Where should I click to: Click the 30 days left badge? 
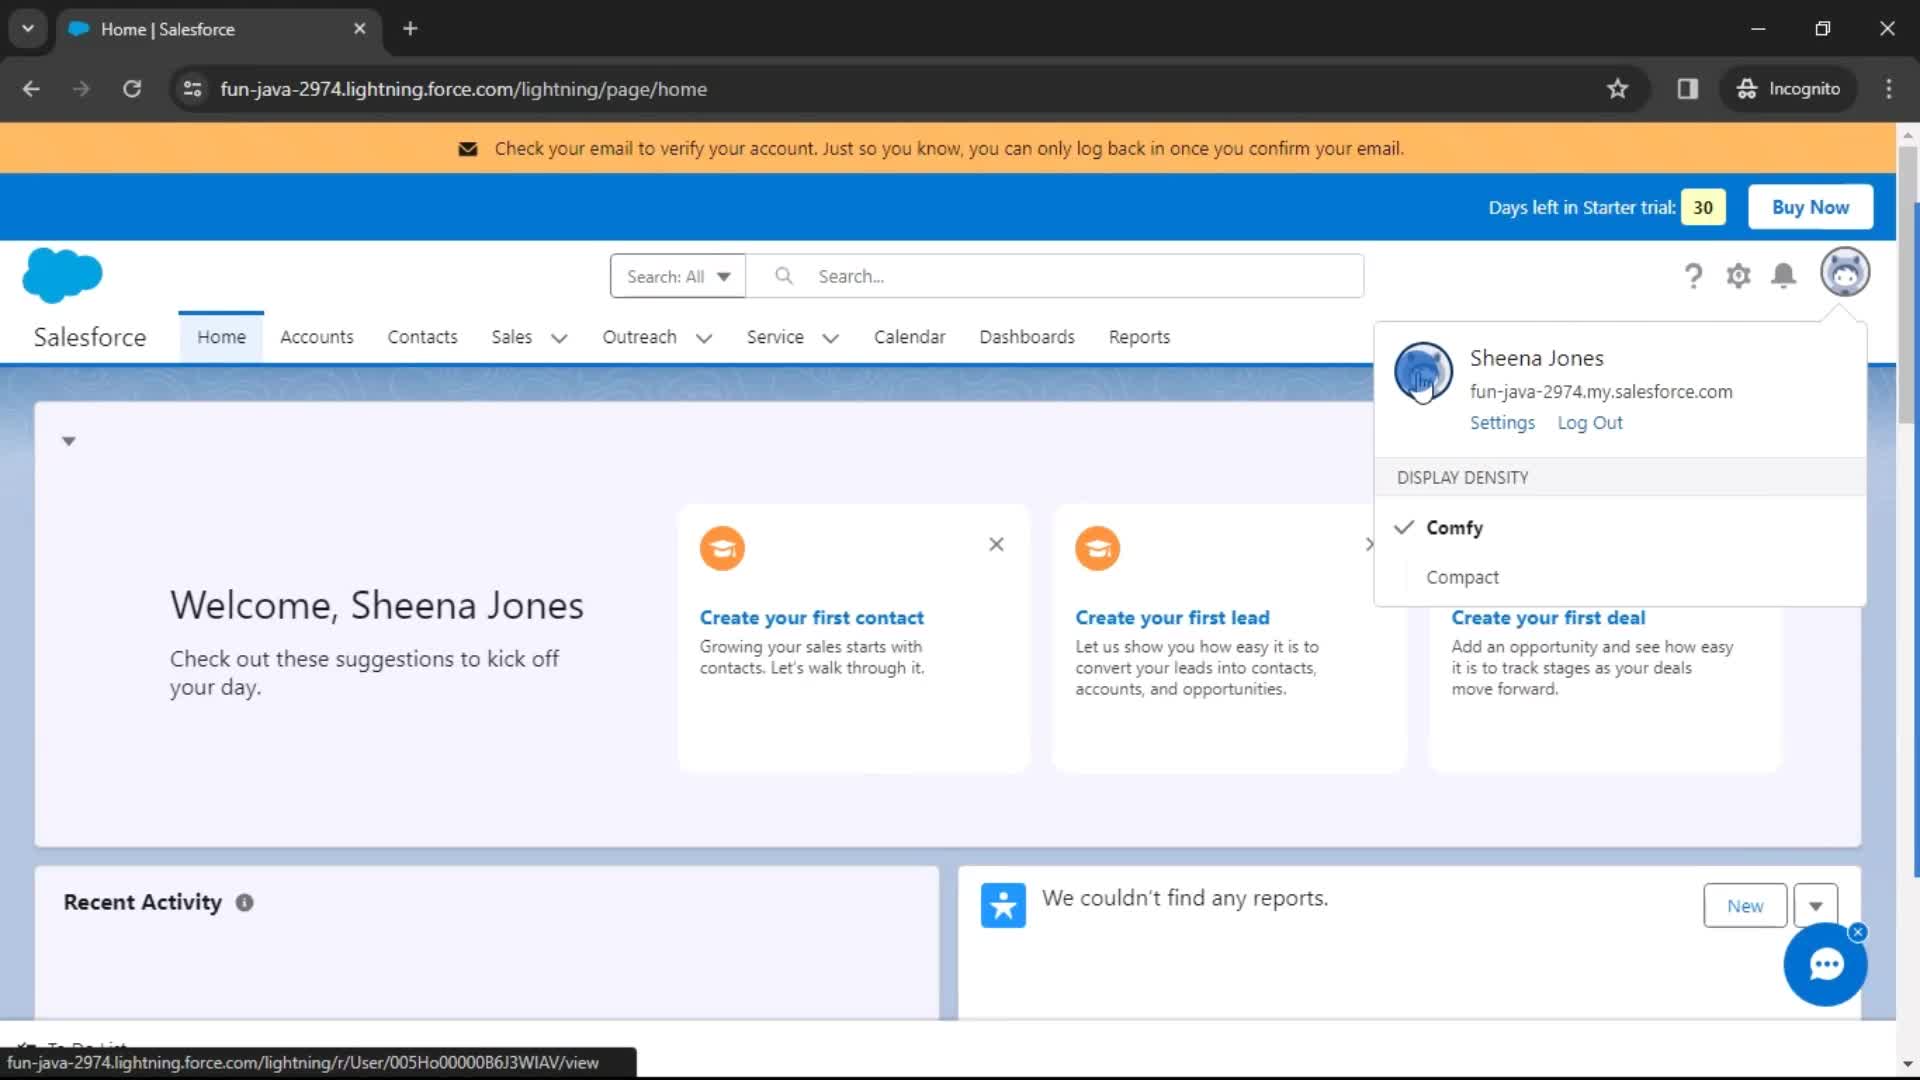coord(1703,207)
